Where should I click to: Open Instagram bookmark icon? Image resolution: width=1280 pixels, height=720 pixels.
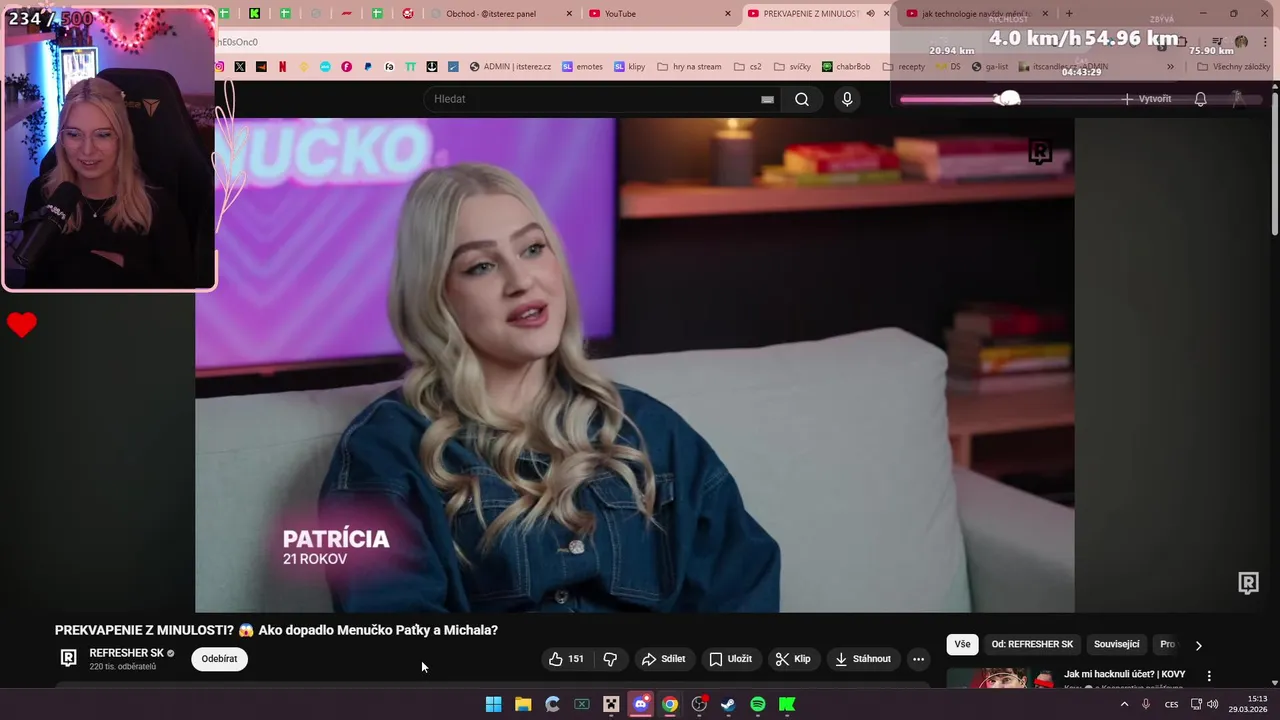(x=219, y=67)
